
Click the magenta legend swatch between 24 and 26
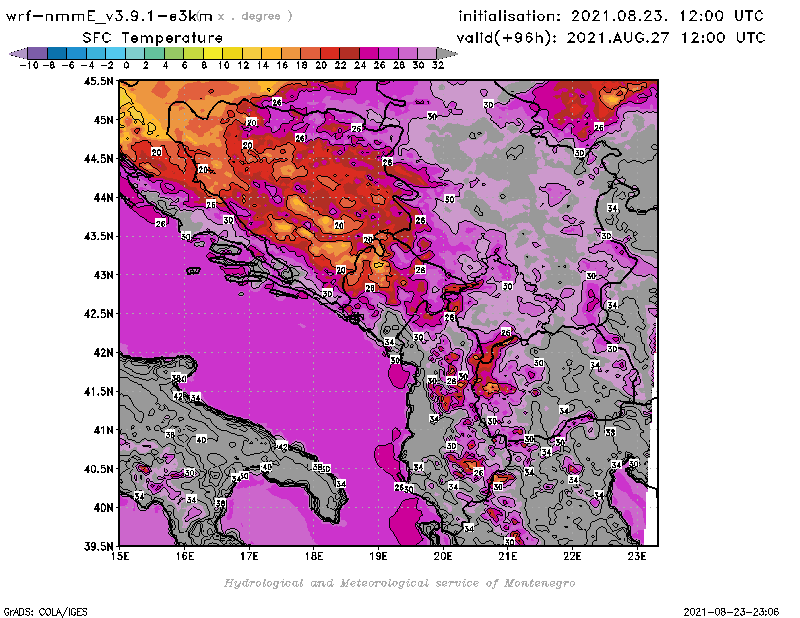click(x=368, y=53)
